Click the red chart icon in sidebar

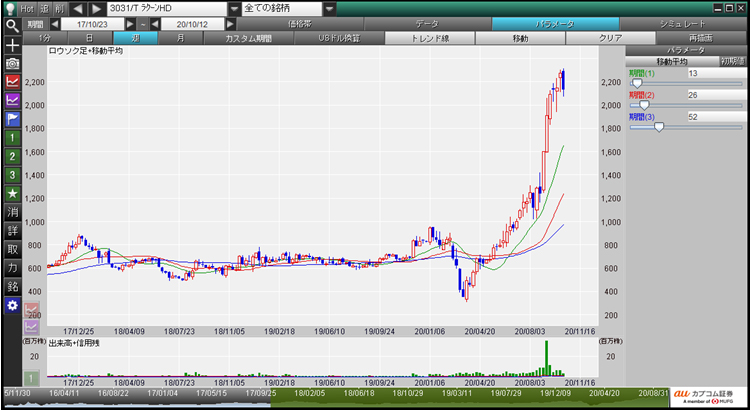(x=12, y=82)
